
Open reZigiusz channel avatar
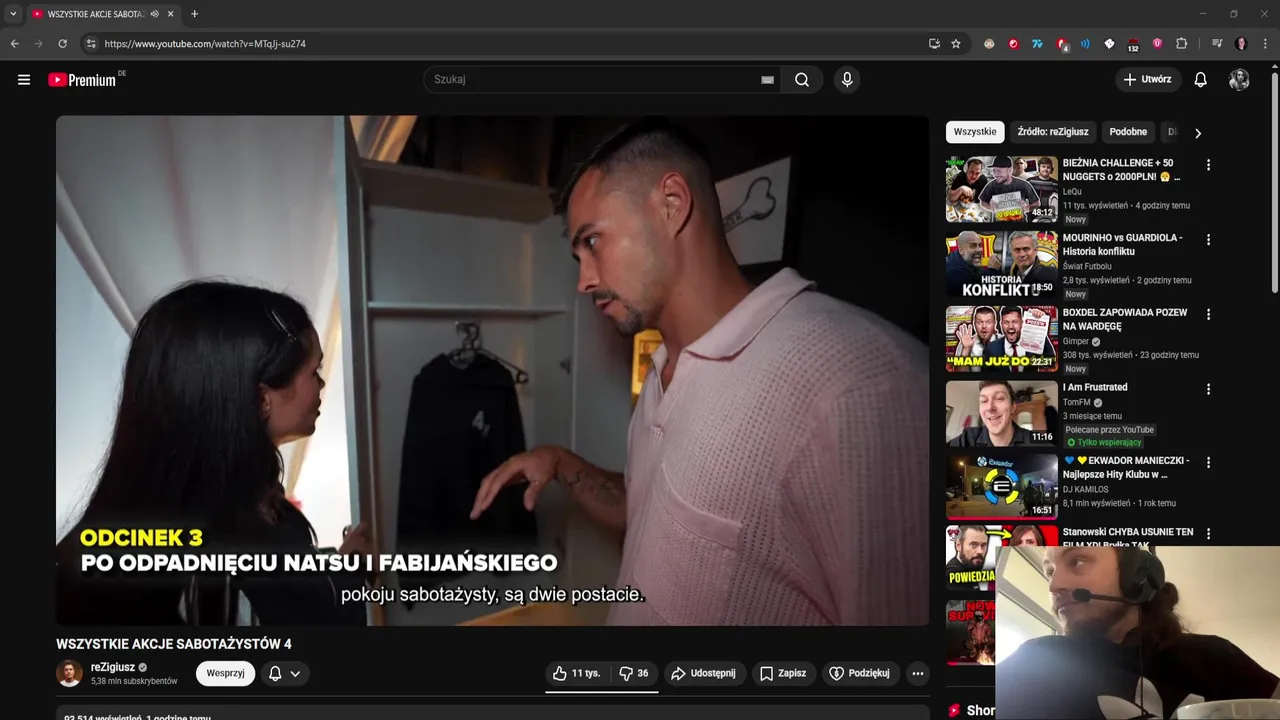(69, 673)
